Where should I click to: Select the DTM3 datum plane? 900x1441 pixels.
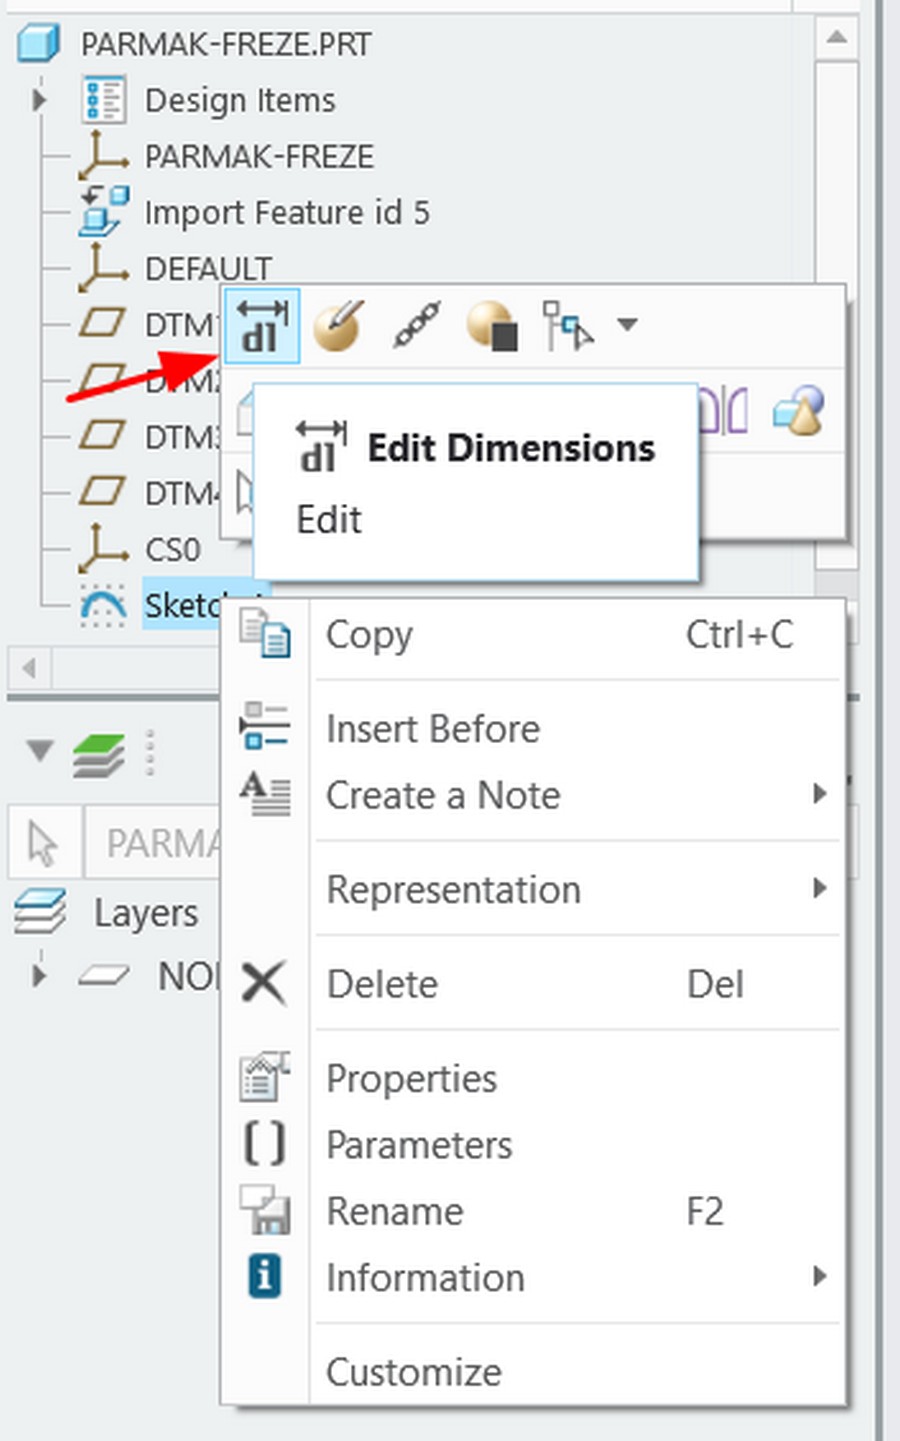pos(150,436)
